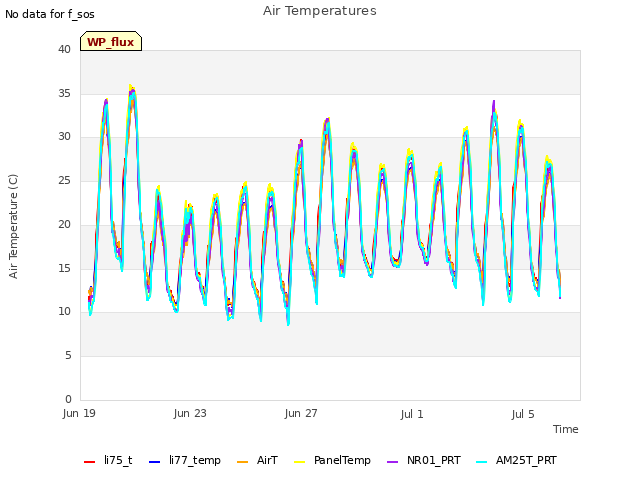
Task: Click the 30 y-axis tick label
Action: [64, 136]
